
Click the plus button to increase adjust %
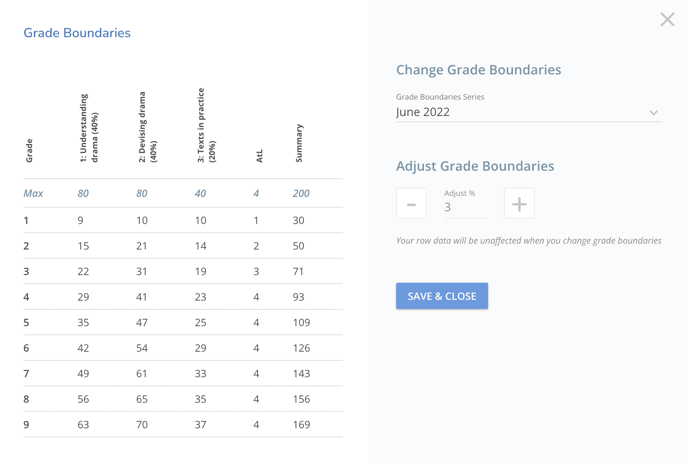[x=519, y=204]
